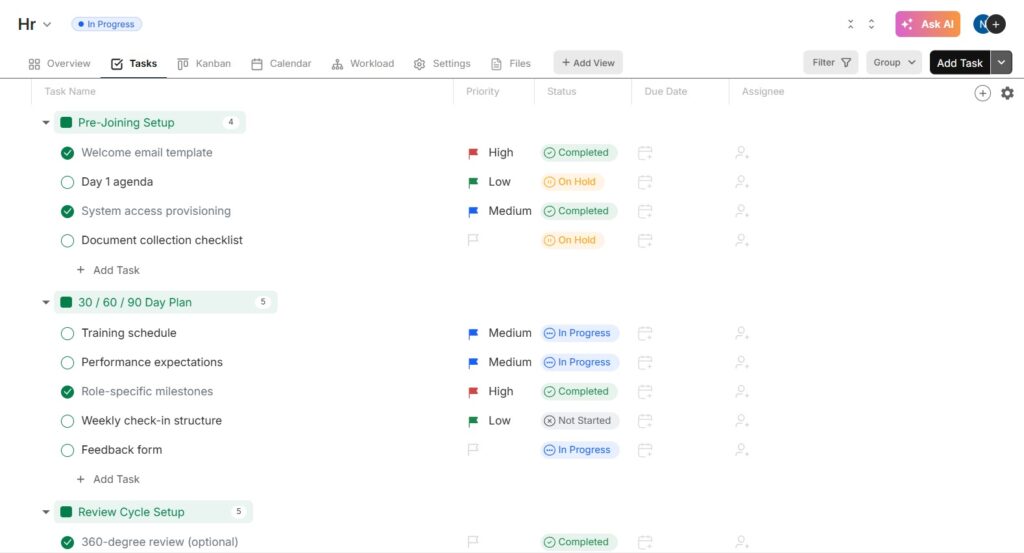Viewport: 1024px width, 553px height.
Task: Click the add column plus icon
Action: (x=982, y=93)
